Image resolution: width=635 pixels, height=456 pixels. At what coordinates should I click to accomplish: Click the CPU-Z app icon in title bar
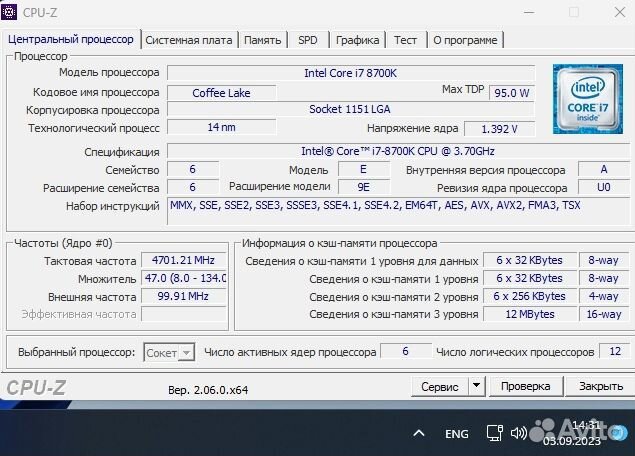tap(9, 12)
